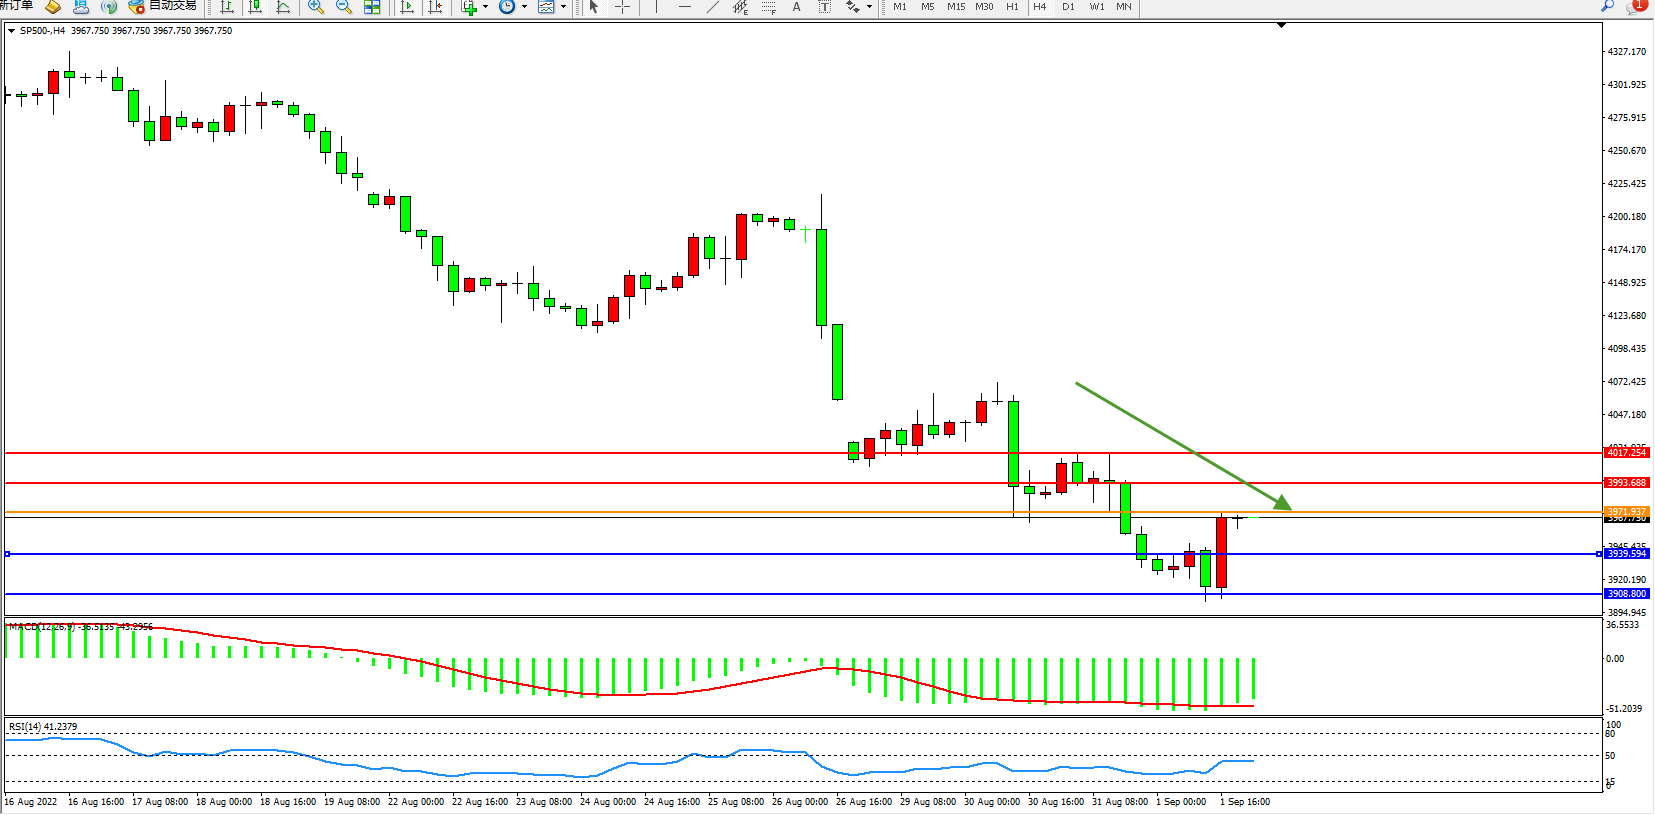Open the indicators list dropdown arrow
The width and height of the screenshot is (1655, 815).
pyautogui.click(x=486, y=7)
